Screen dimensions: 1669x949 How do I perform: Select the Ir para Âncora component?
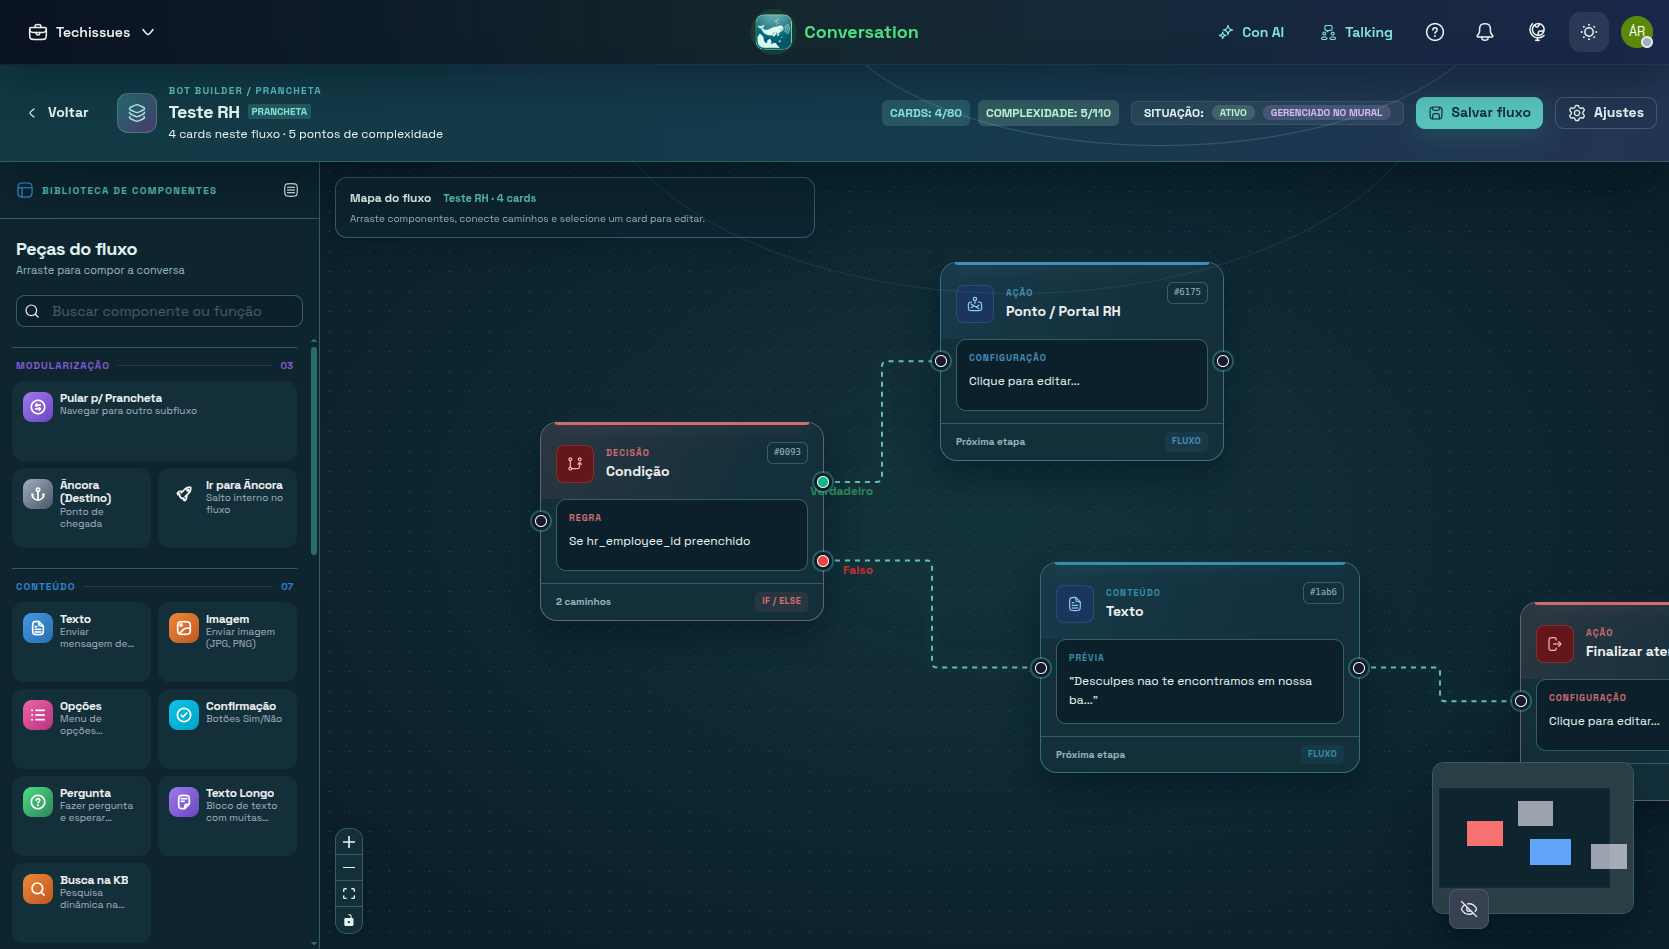[x=227, y=508]
